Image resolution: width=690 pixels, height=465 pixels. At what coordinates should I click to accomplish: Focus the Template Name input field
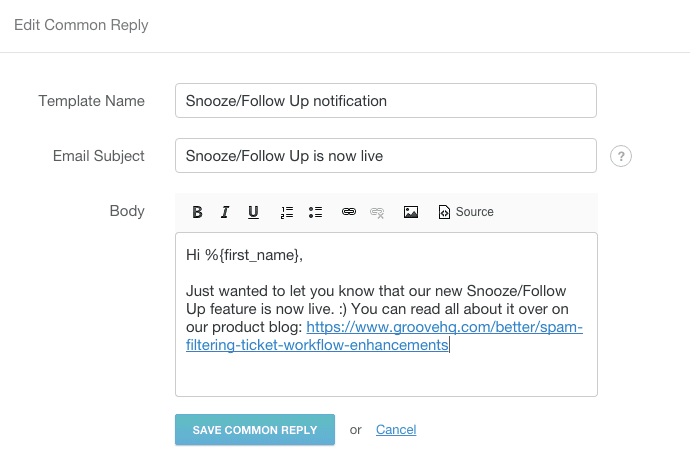[385, 101]
